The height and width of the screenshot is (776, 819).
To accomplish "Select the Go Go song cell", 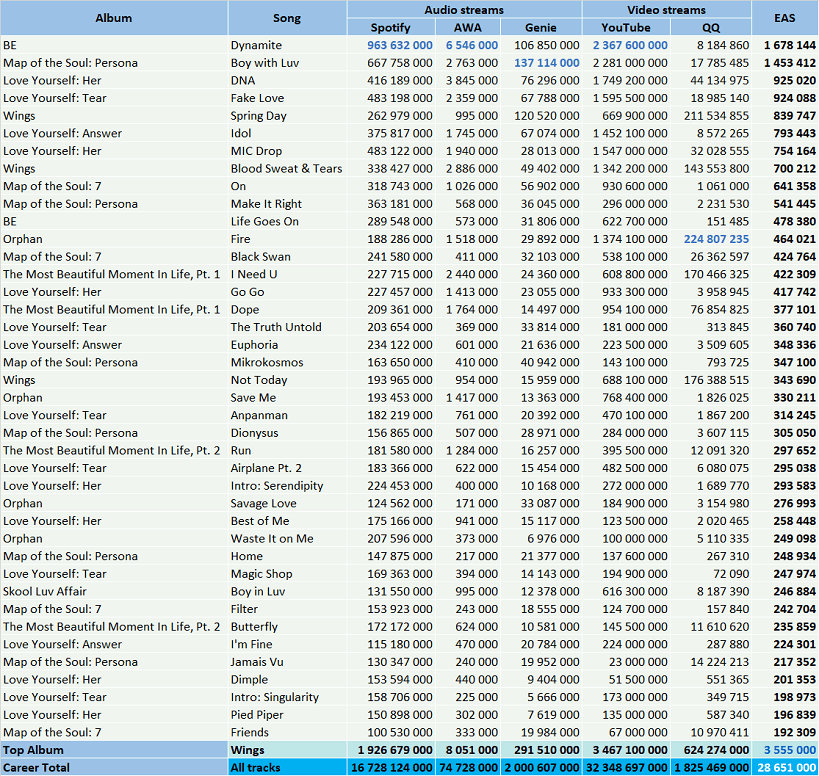I will click(287, 292).
